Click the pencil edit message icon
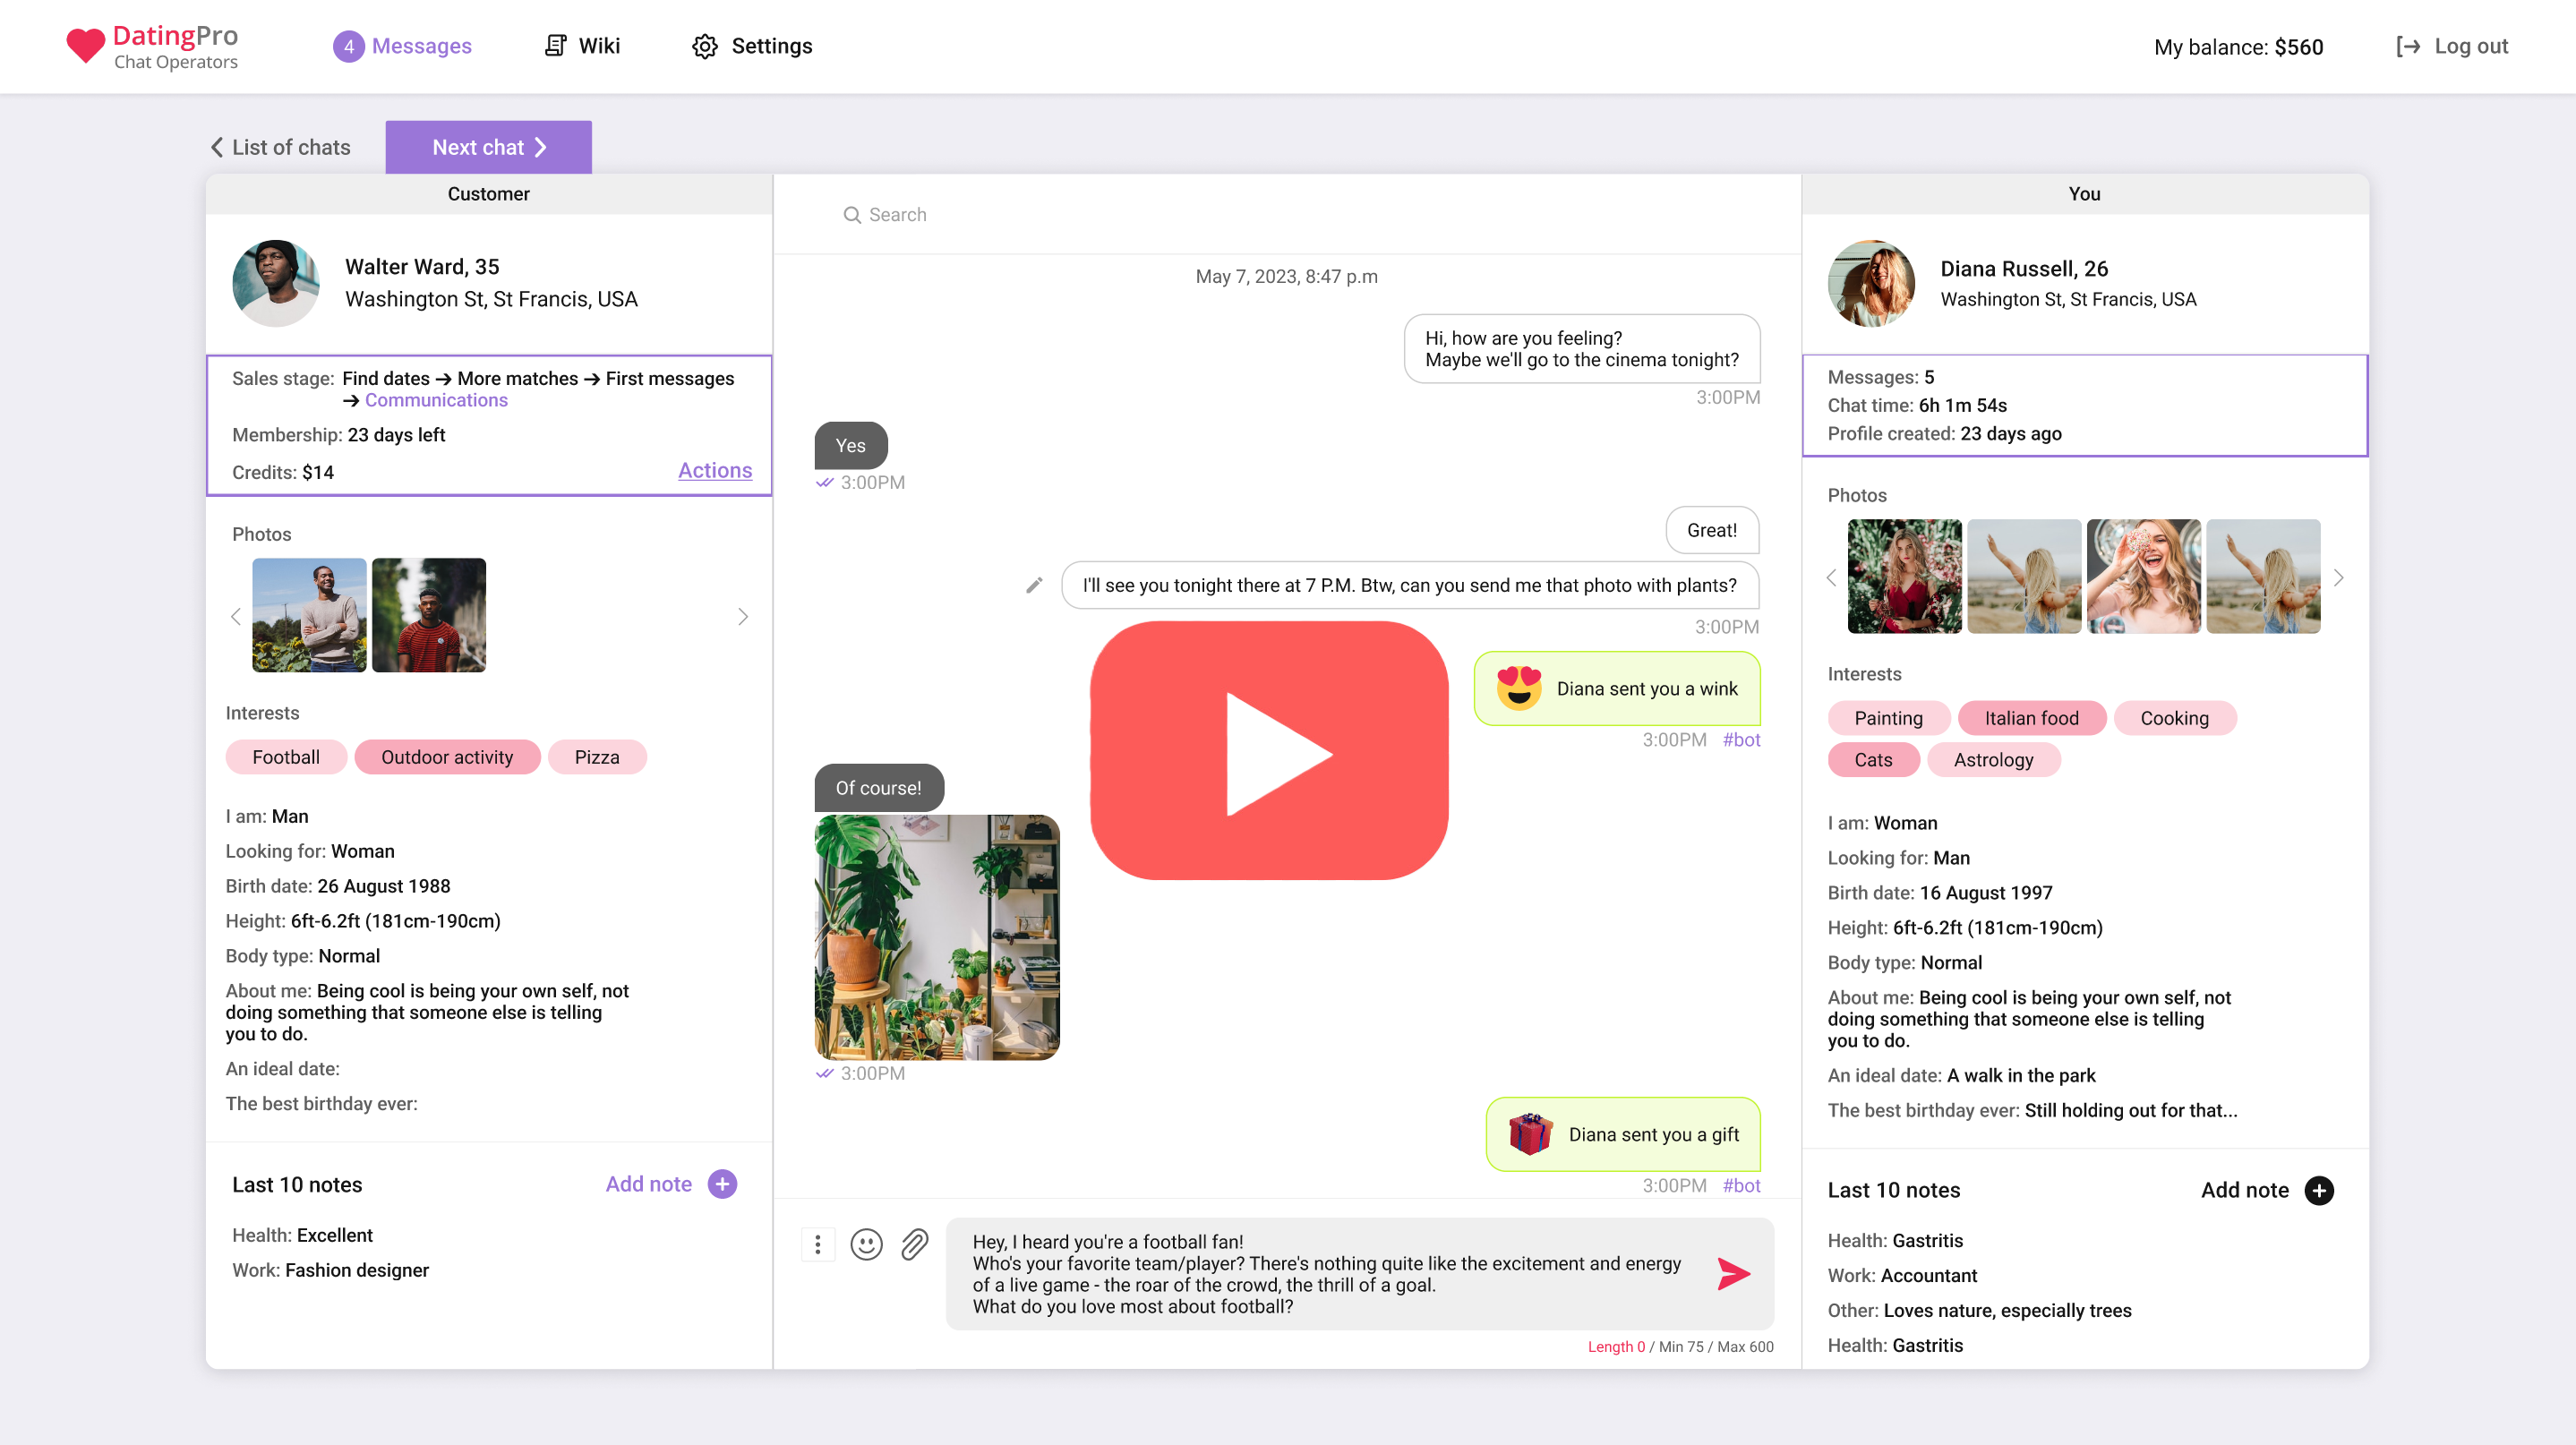The image size is (2576, 1445). (x=1034, y=585)
